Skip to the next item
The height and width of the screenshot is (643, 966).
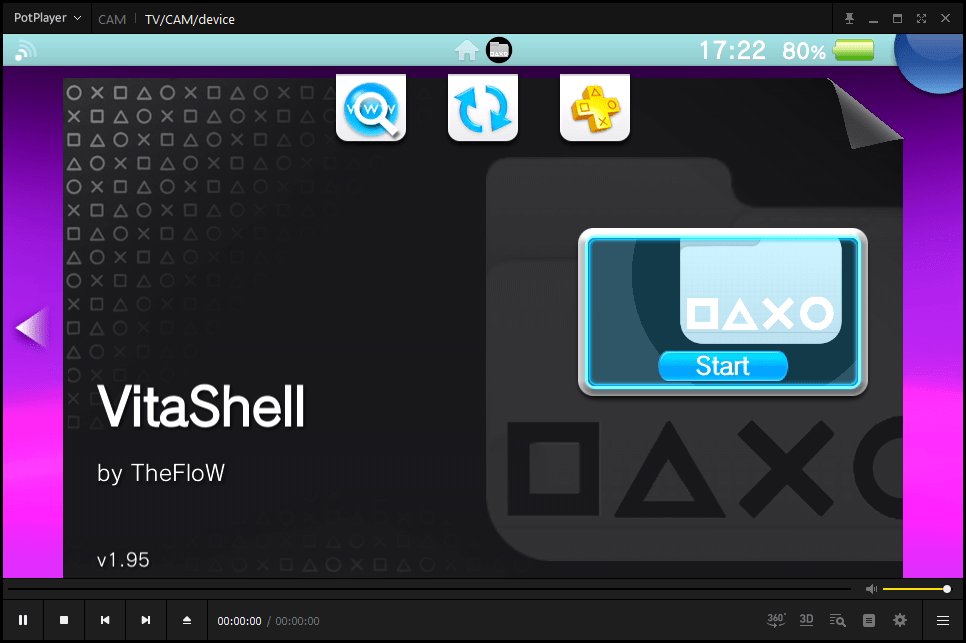click(x=146, y=620)
